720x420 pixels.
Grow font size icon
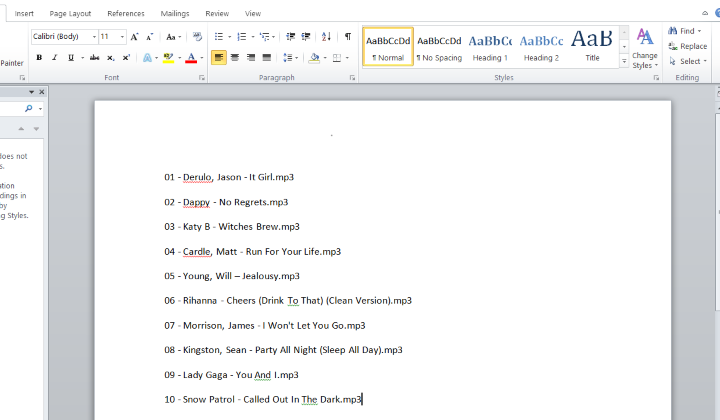pos(134,37)
